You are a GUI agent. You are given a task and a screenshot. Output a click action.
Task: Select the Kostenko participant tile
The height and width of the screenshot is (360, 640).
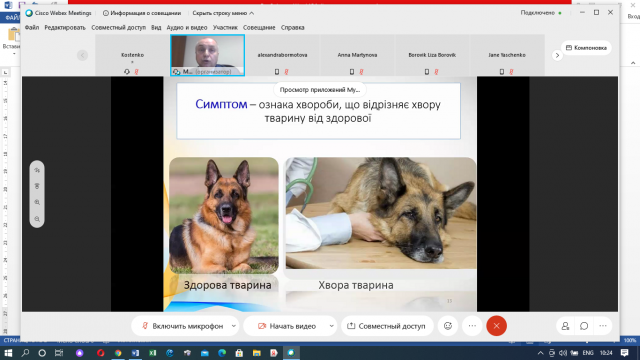pos(132,55)
